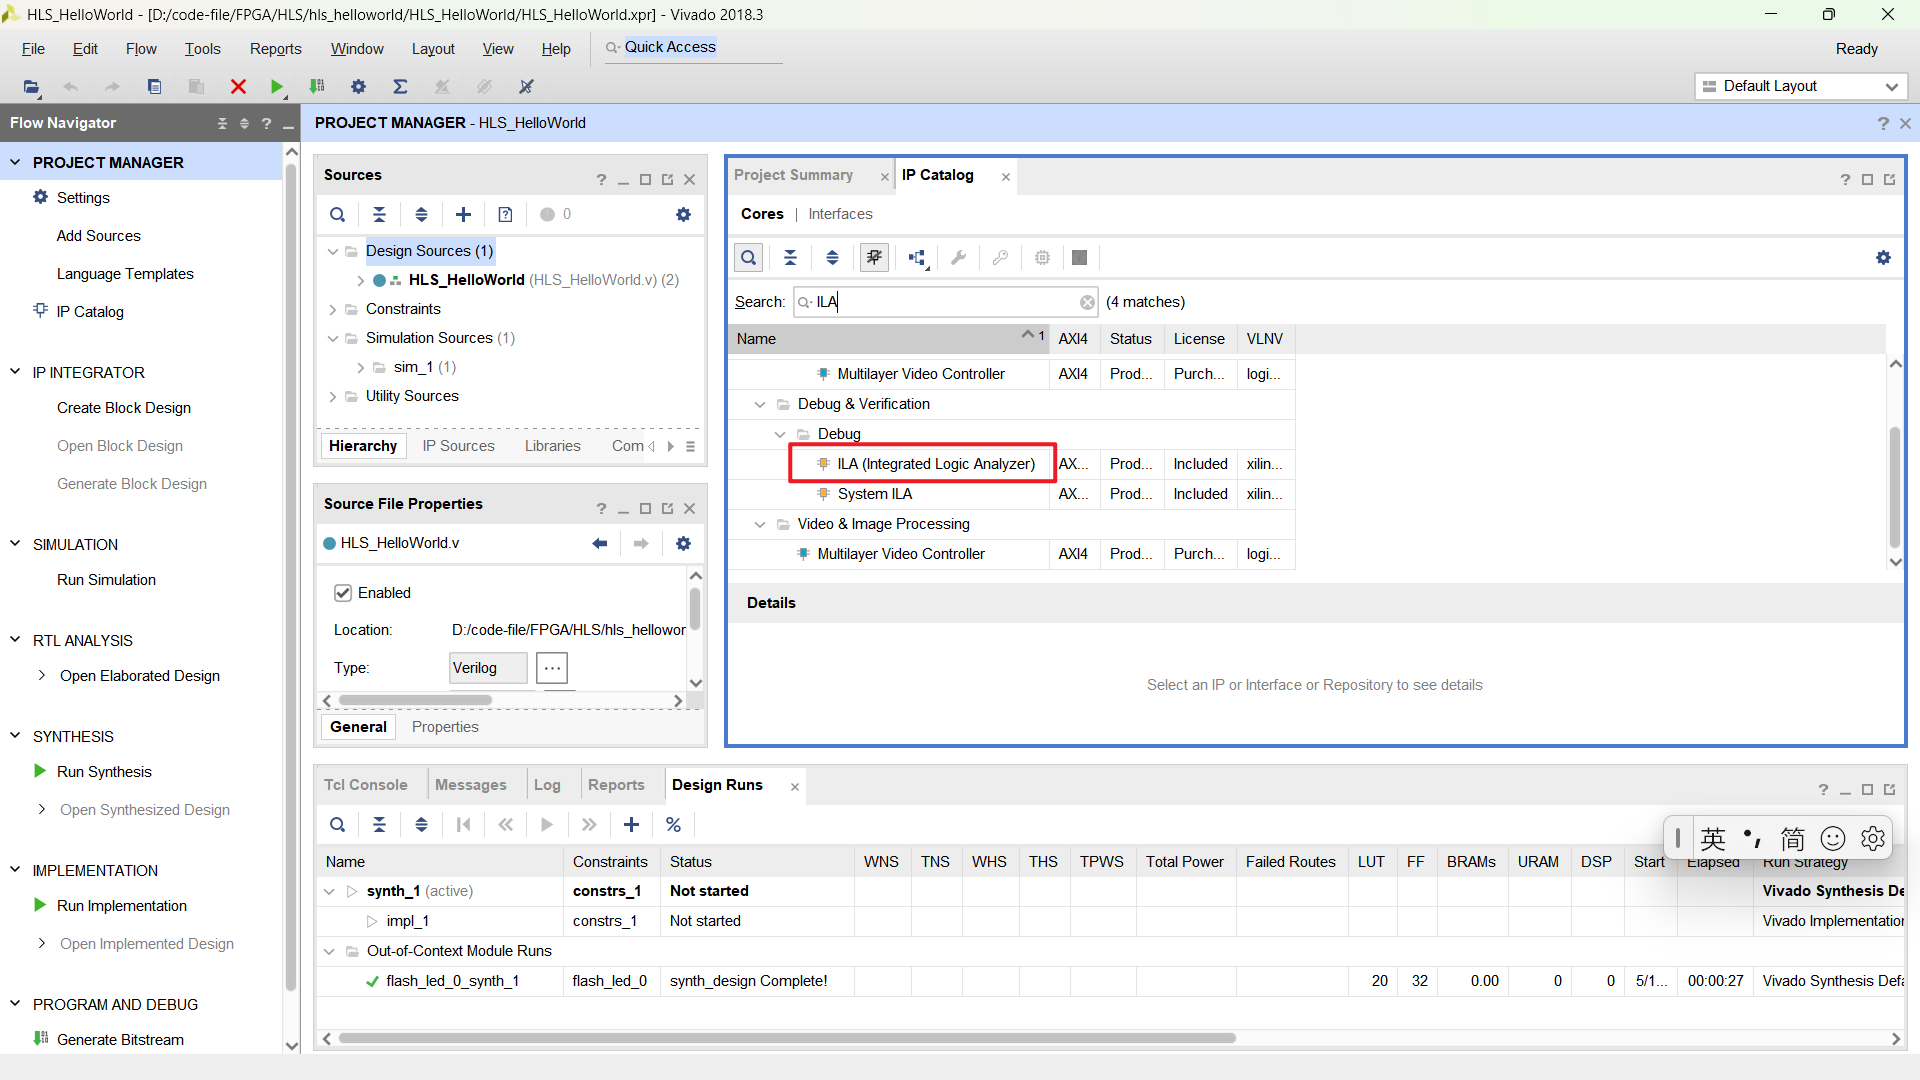Search in the Sources panel
Screen dimensions: 1920x1080
(338, 214)
